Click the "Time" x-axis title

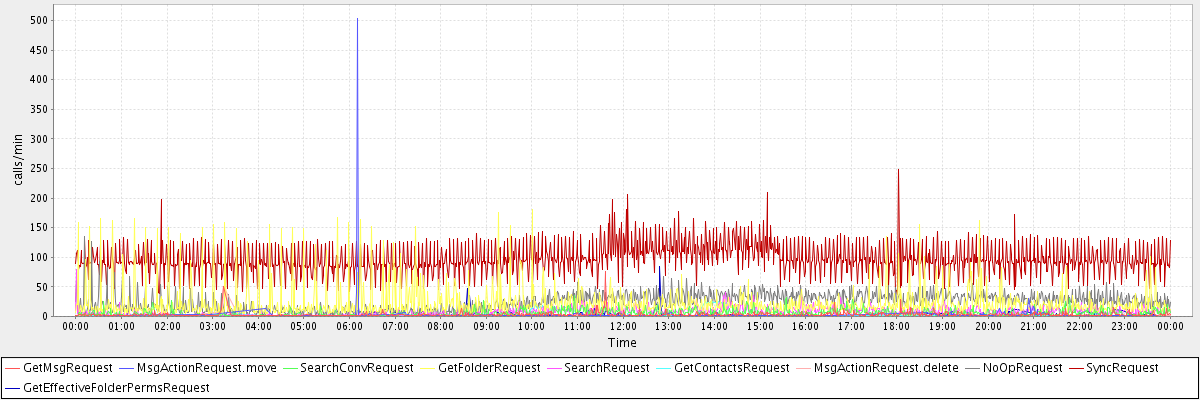tap(622, 343)
